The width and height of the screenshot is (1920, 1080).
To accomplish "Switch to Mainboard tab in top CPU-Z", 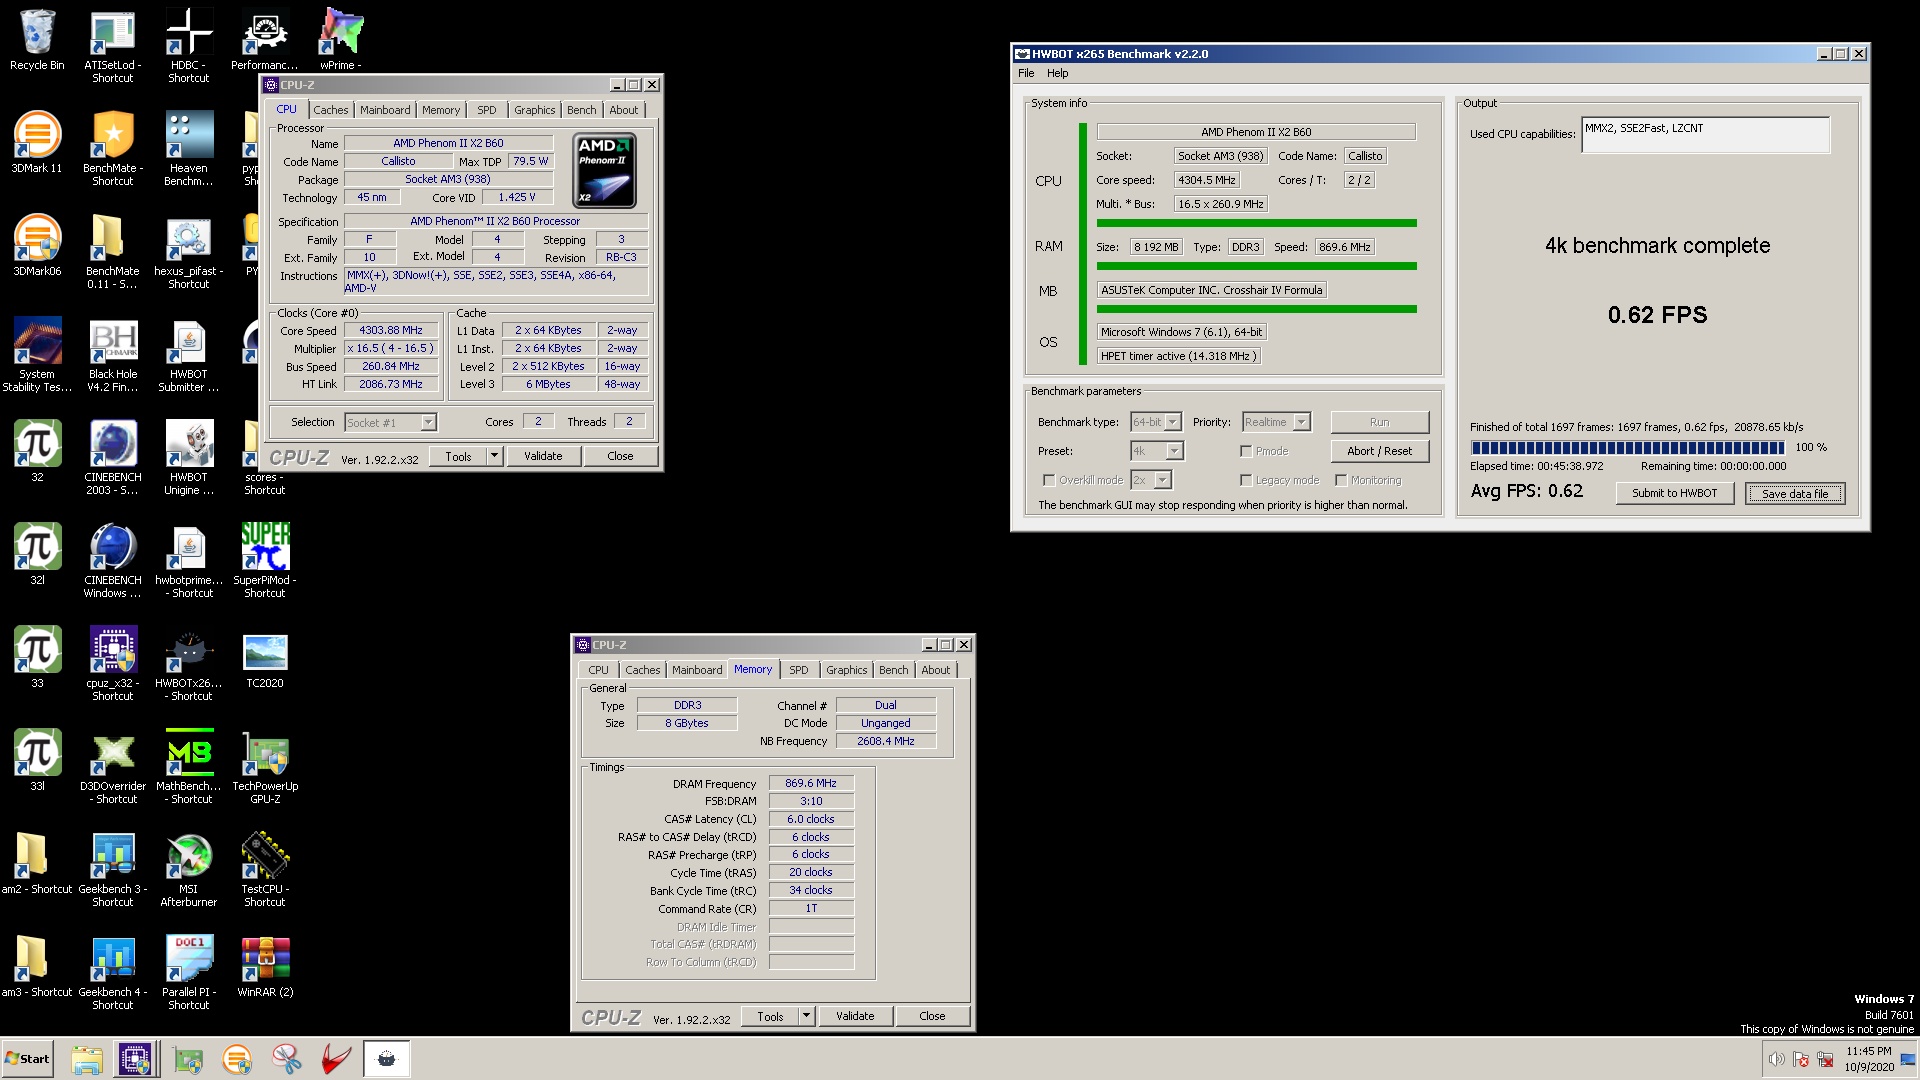I will click(385, 110).
